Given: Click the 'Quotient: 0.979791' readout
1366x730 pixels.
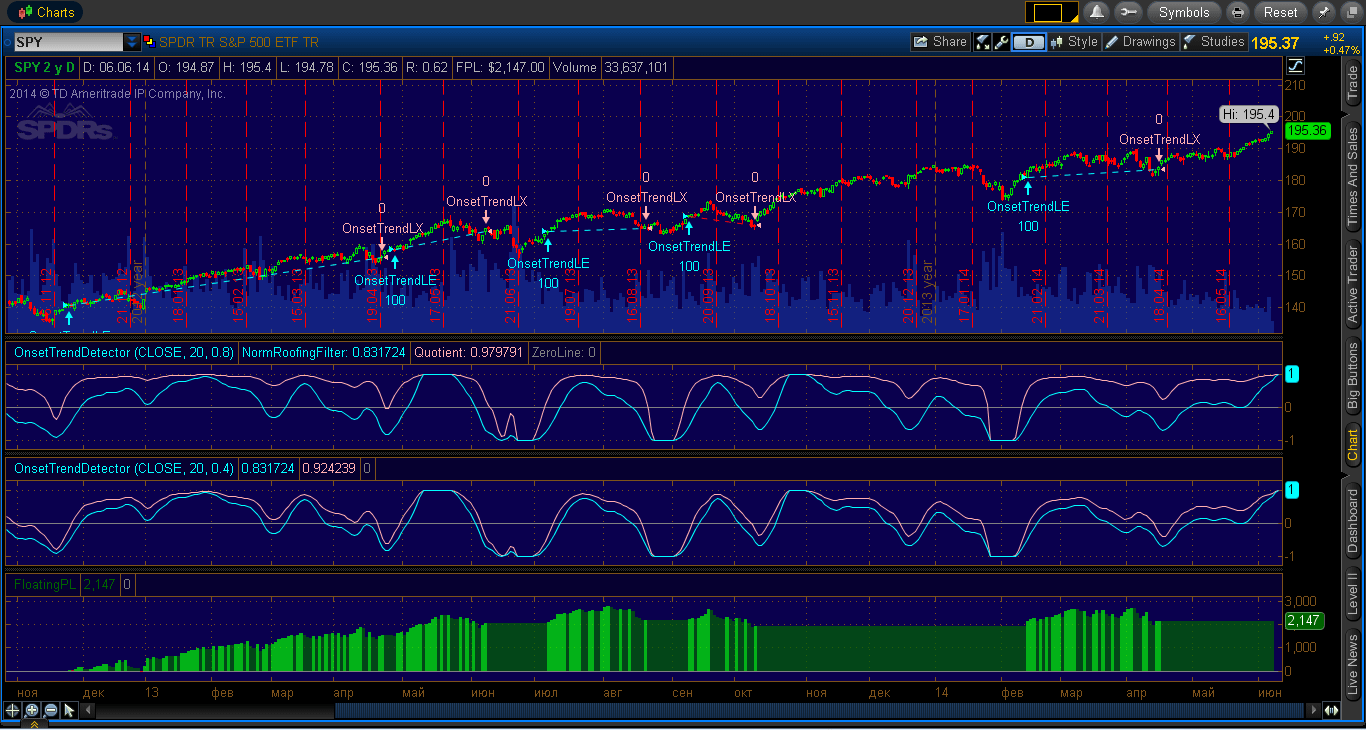Looking at the screenshot, I should (x=469, y=352).
